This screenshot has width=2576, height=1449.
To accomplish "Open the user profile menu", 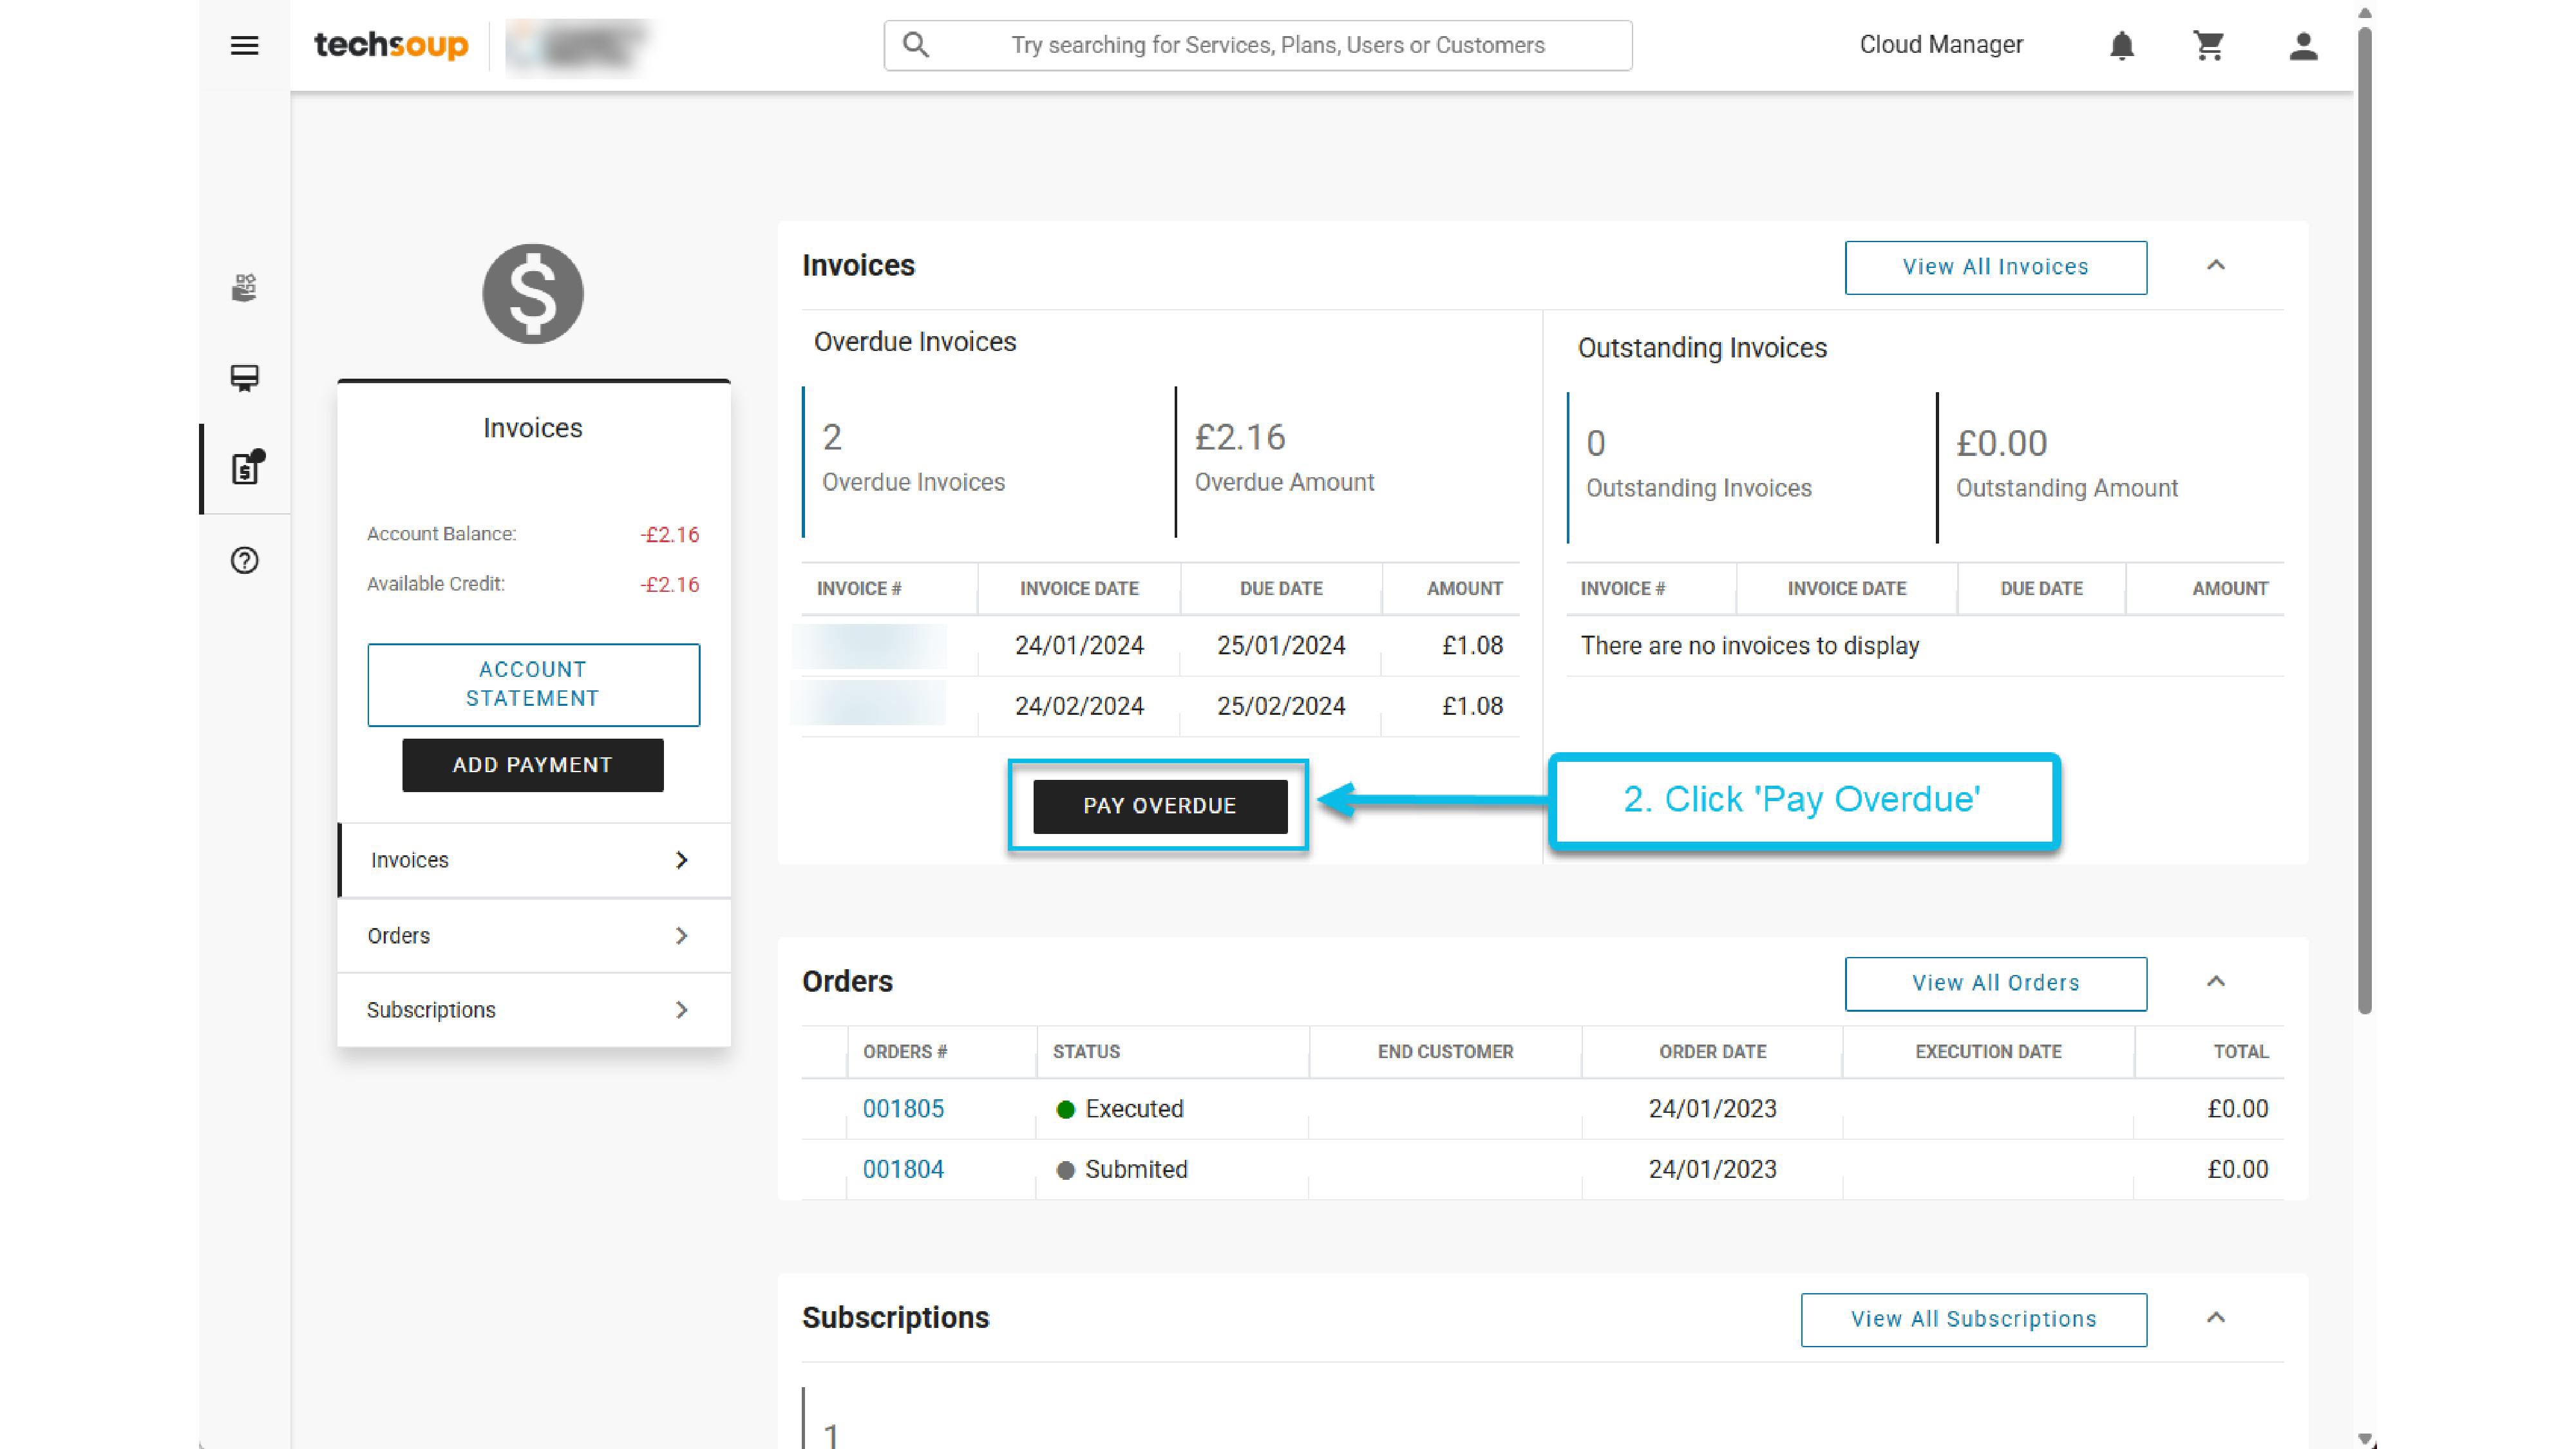I will coord(2303,46).
